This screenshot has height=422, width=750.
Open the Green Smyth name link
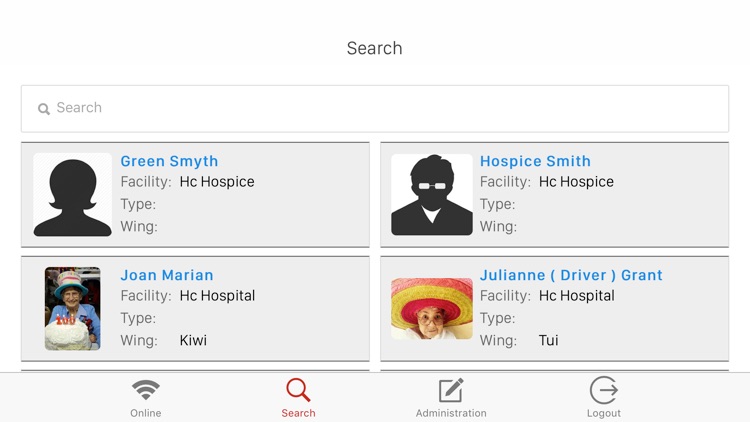169,161
